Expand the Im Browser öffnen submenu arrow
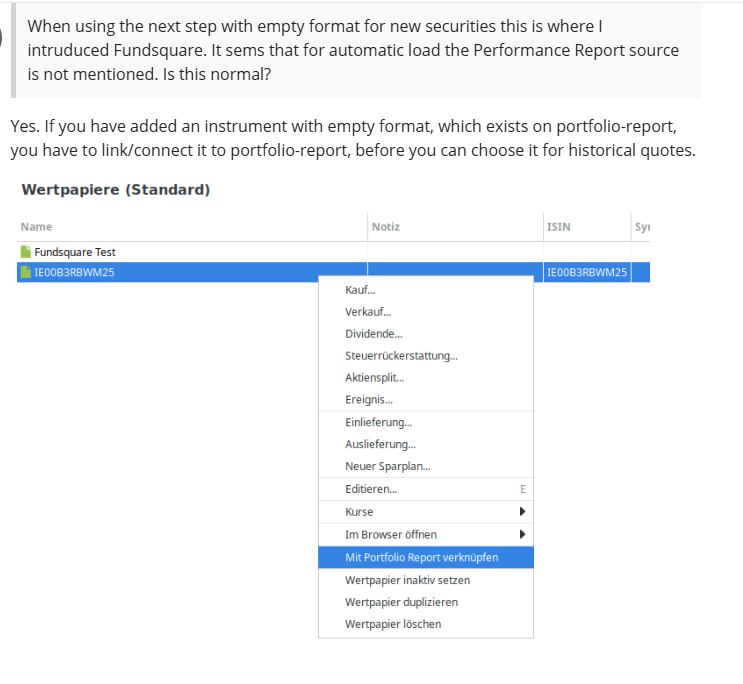Screen dimensions: 743x684 pyautogui.click(x=522, y=534)
